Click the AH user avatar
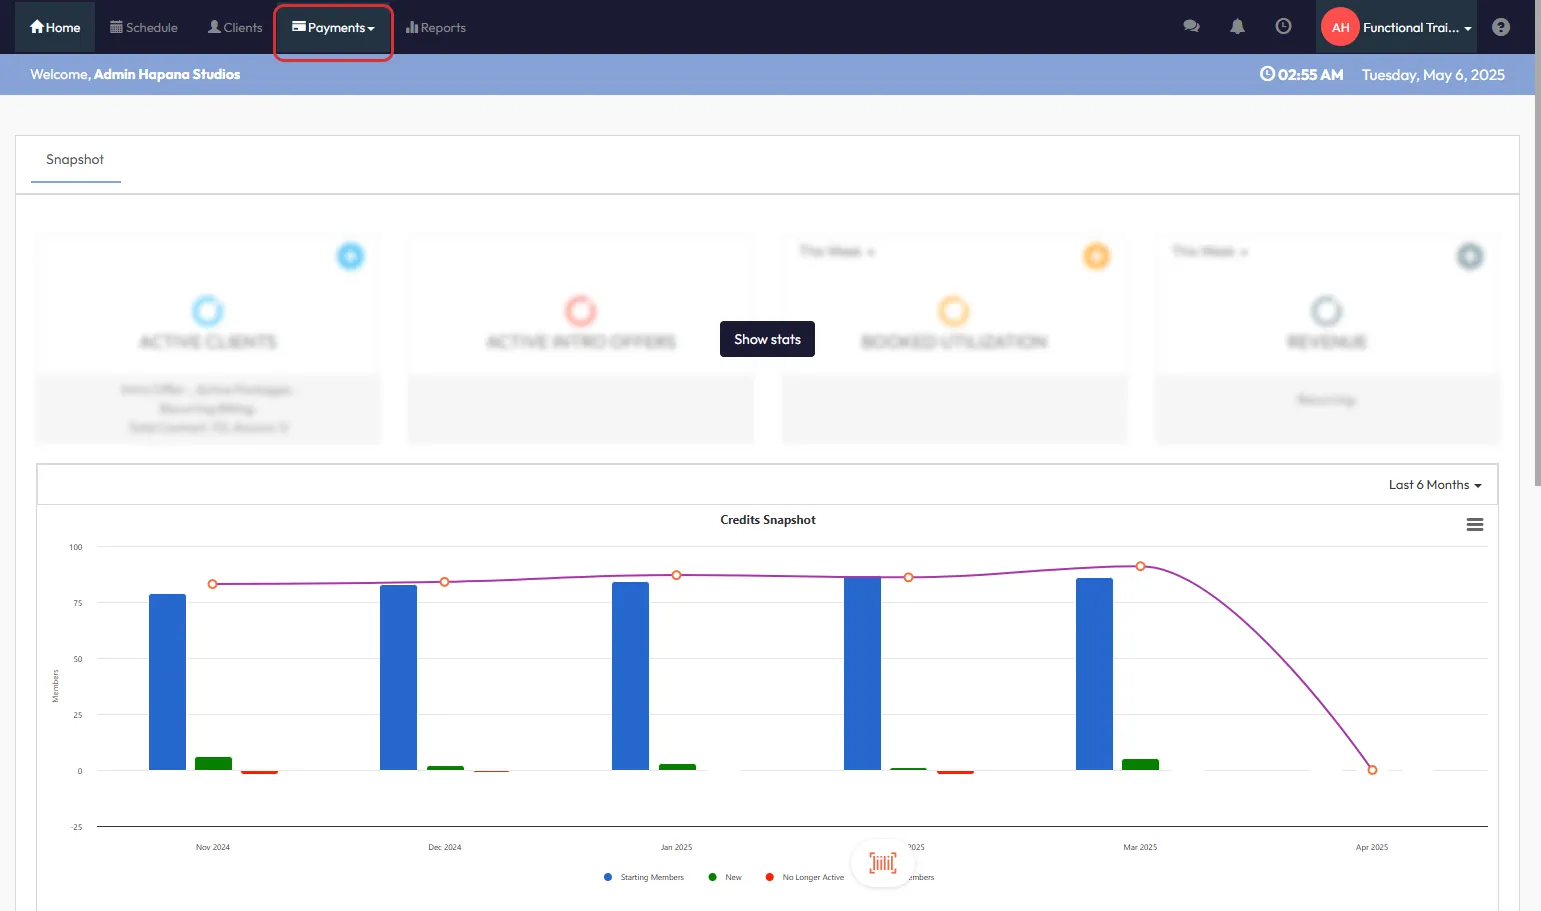 [x=1340, y=27]
